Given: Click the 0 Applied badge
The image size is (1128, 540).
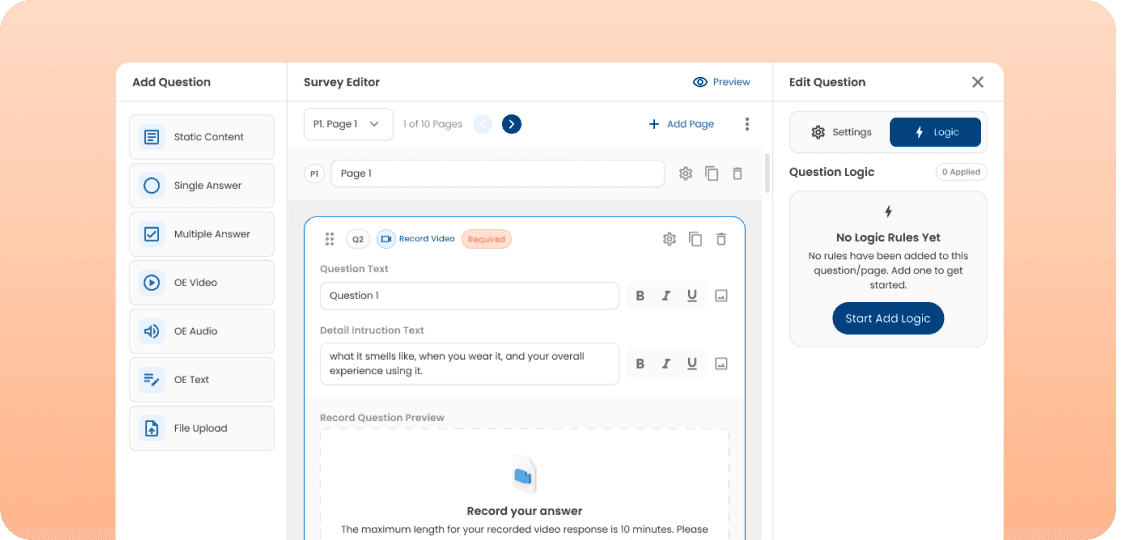Looking at the screenshot, I should pyautogui.click(x=961, y=173).
